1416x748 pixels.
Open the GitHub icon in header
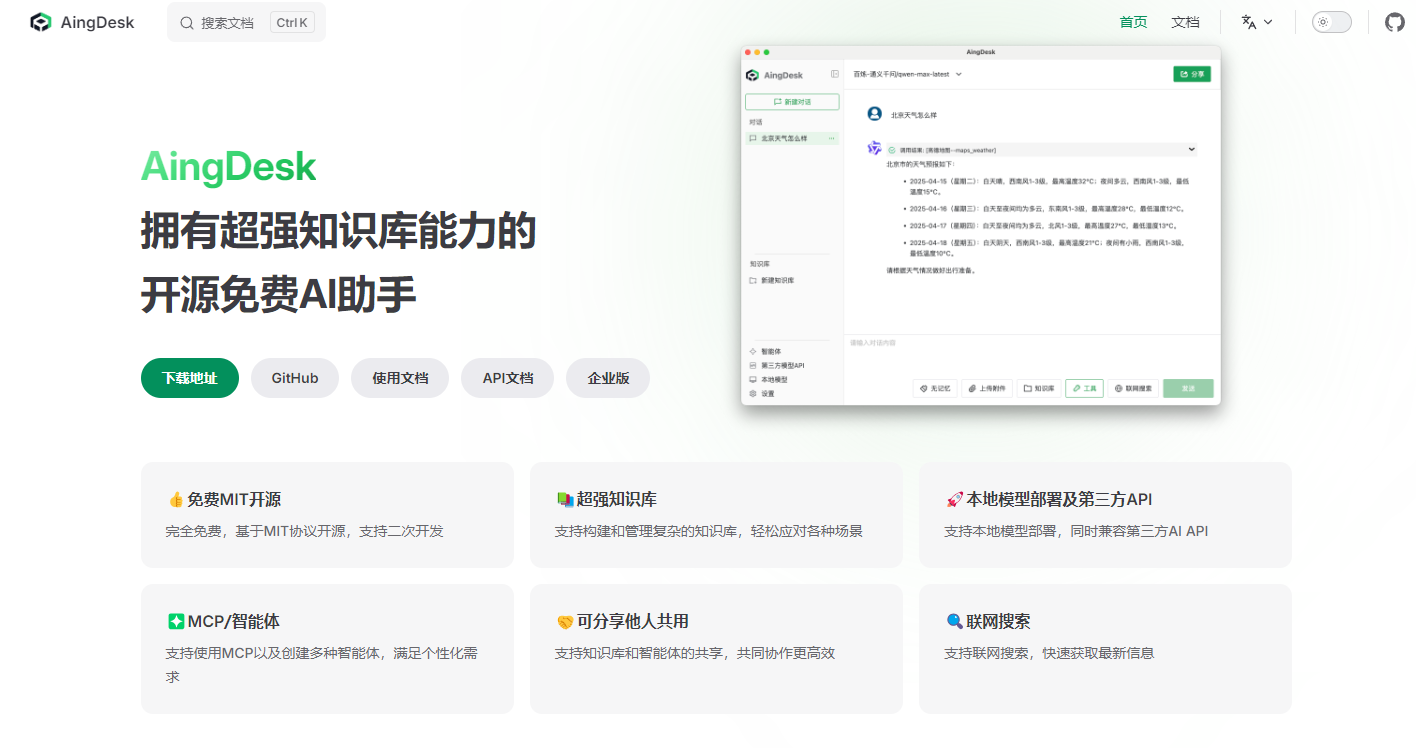tap(1394, 22)
